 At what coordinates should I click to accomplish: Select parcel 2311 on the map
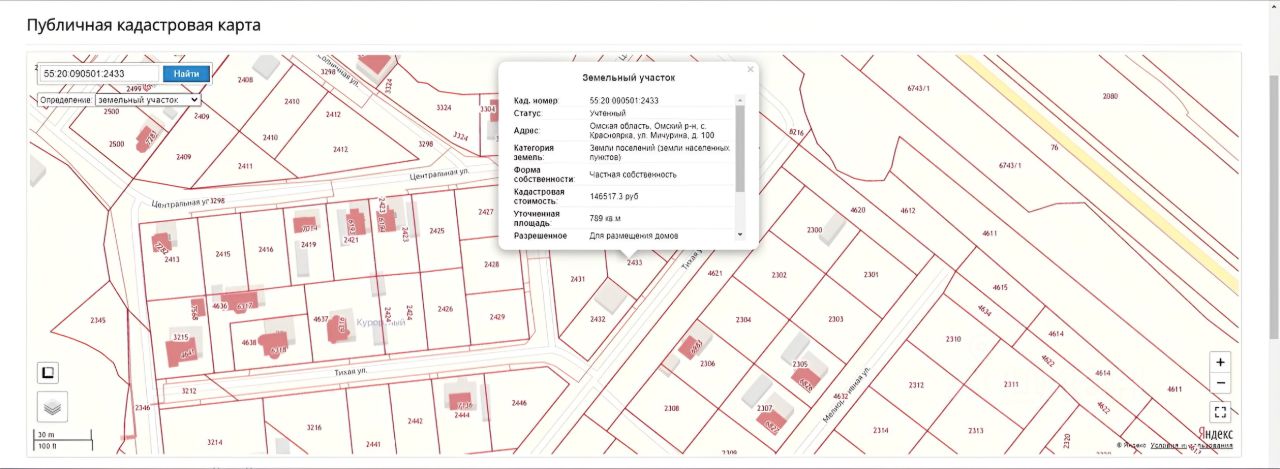[x=1011, y=384]
